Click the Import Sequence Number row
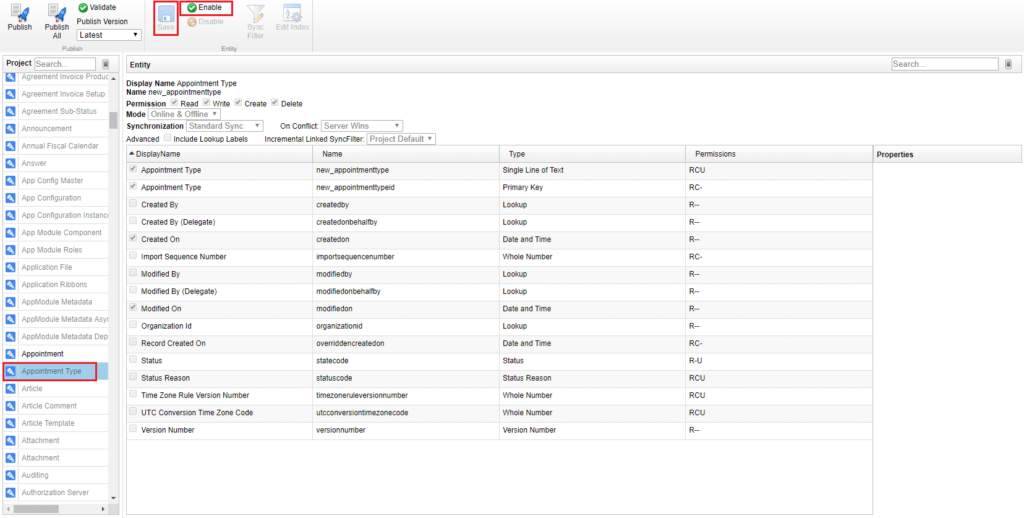Viewport: 1024px width, 518px height. pyautogui.click(x=500, y=256)
